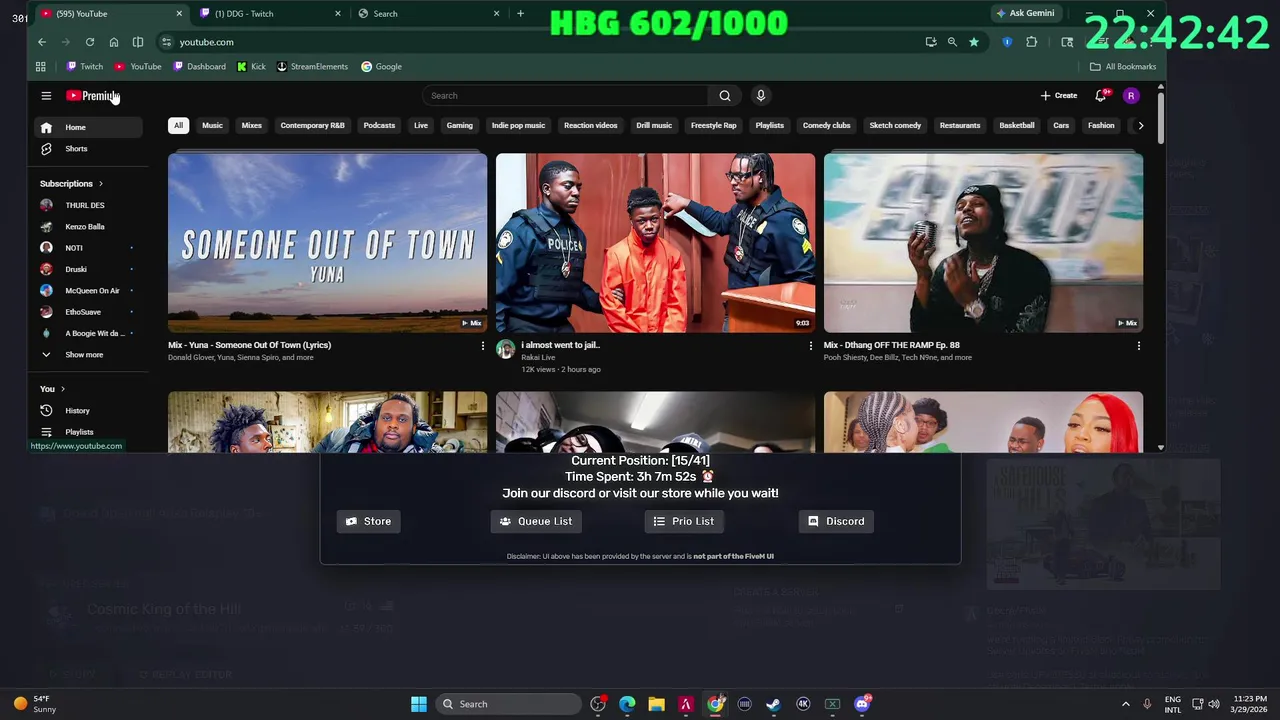
Task: Show more filter chips with right arrow
Action: point(1141,126)
